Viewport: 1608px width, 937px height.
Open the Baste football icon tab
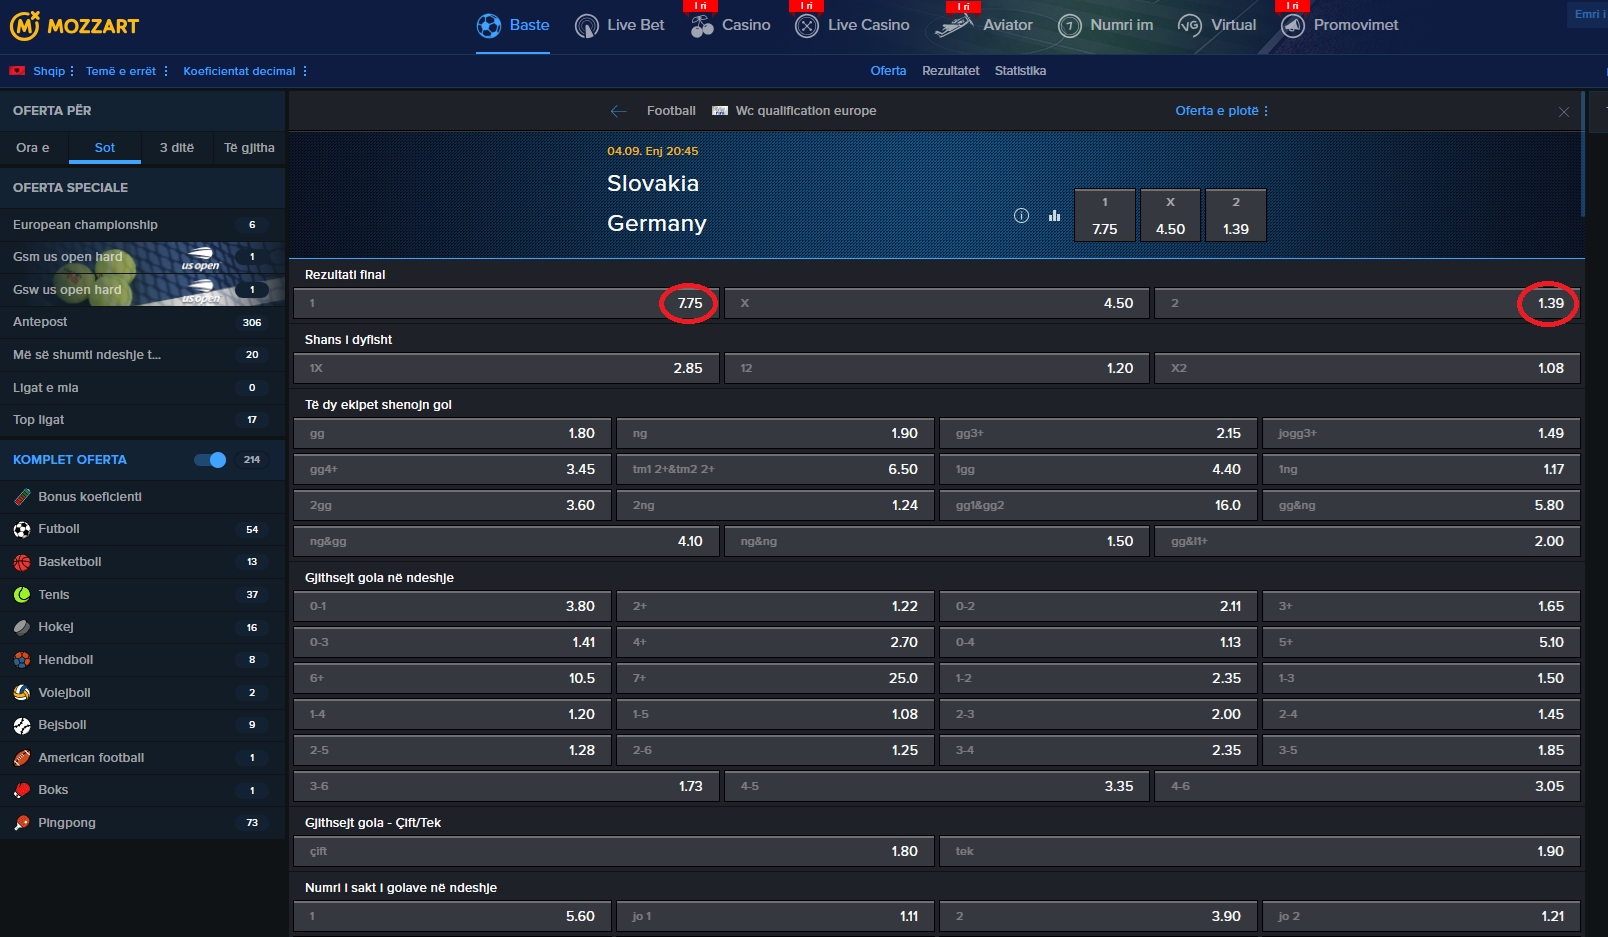[x=489, y=26]
